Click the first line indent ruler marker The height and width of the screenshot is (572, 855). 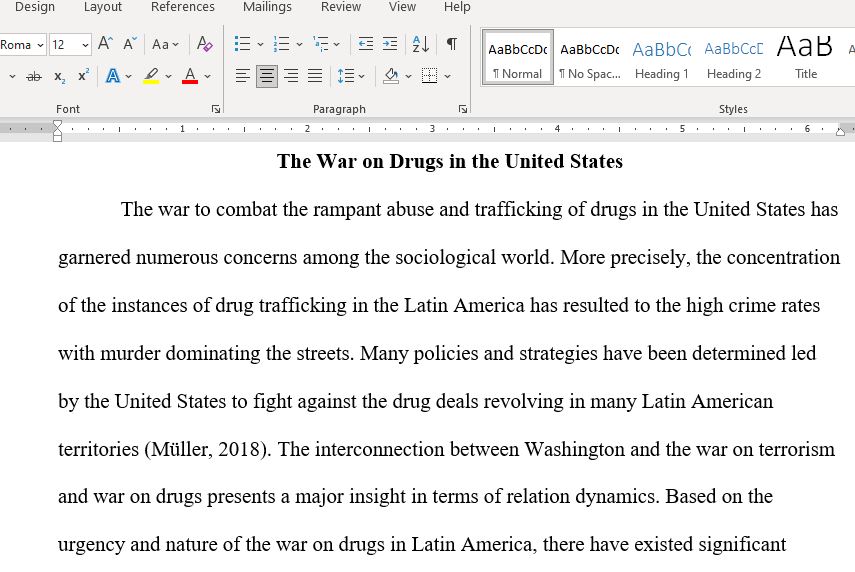pos(57,125)
